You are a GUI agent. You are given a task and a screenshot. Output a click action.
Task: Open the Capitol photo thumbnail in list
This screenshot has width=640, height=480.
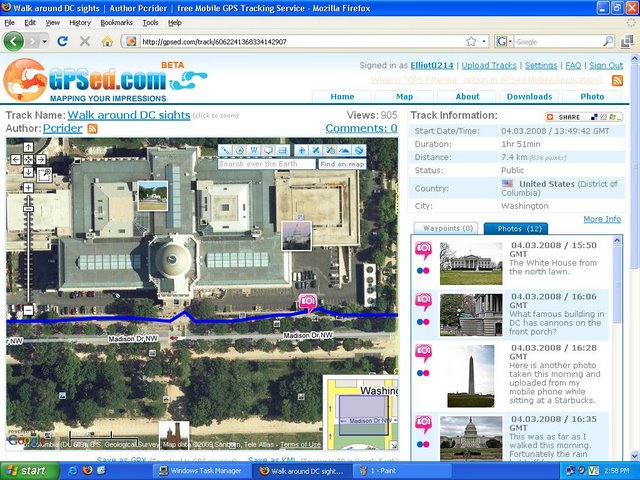pyautogui.click(x=471, y=438)
